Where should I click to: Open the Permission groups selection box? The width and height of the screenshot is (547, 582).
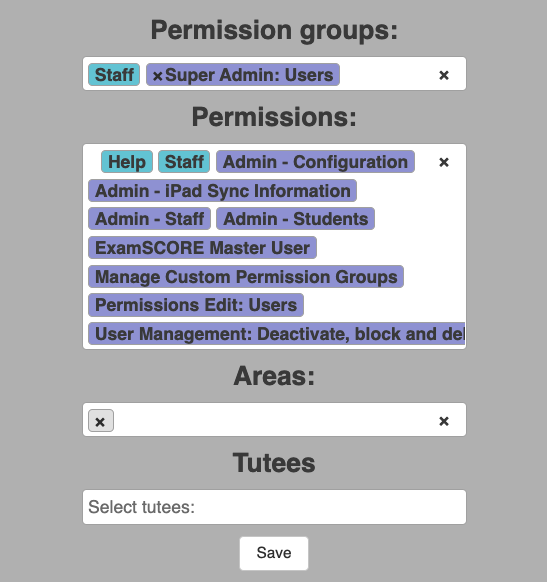386,74
